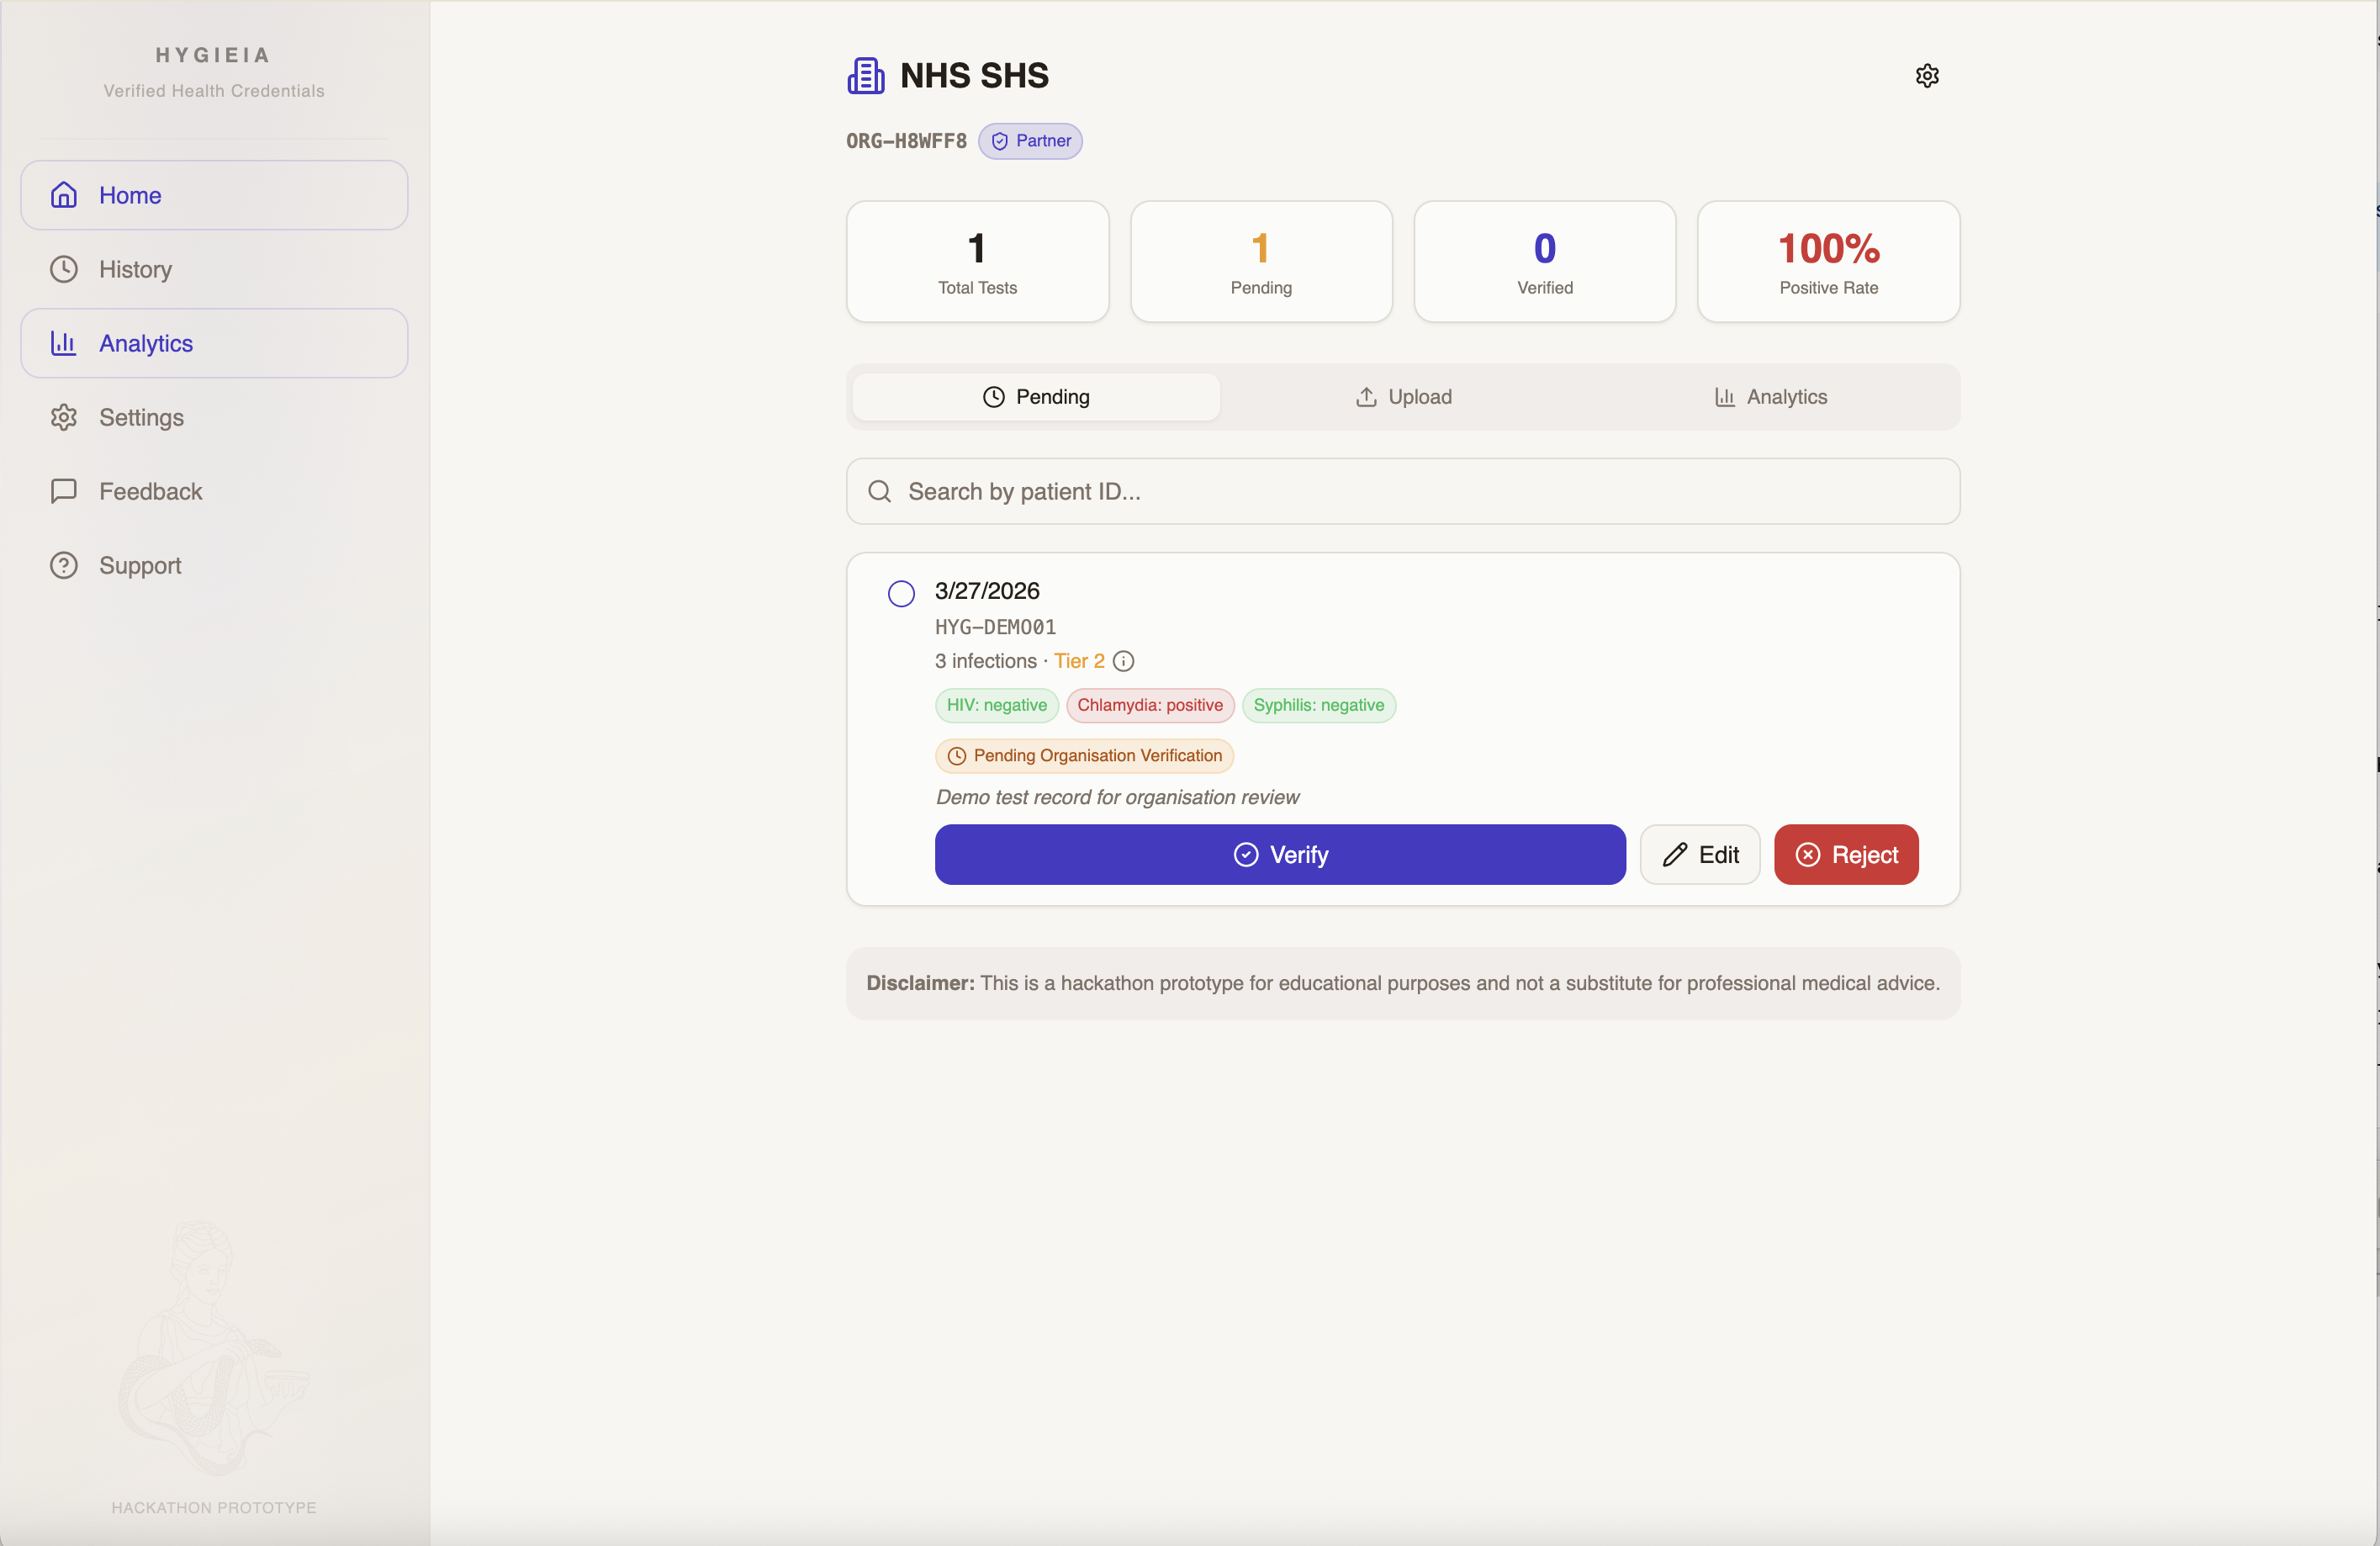Open organisation settings gear icon

[1926, 76]
